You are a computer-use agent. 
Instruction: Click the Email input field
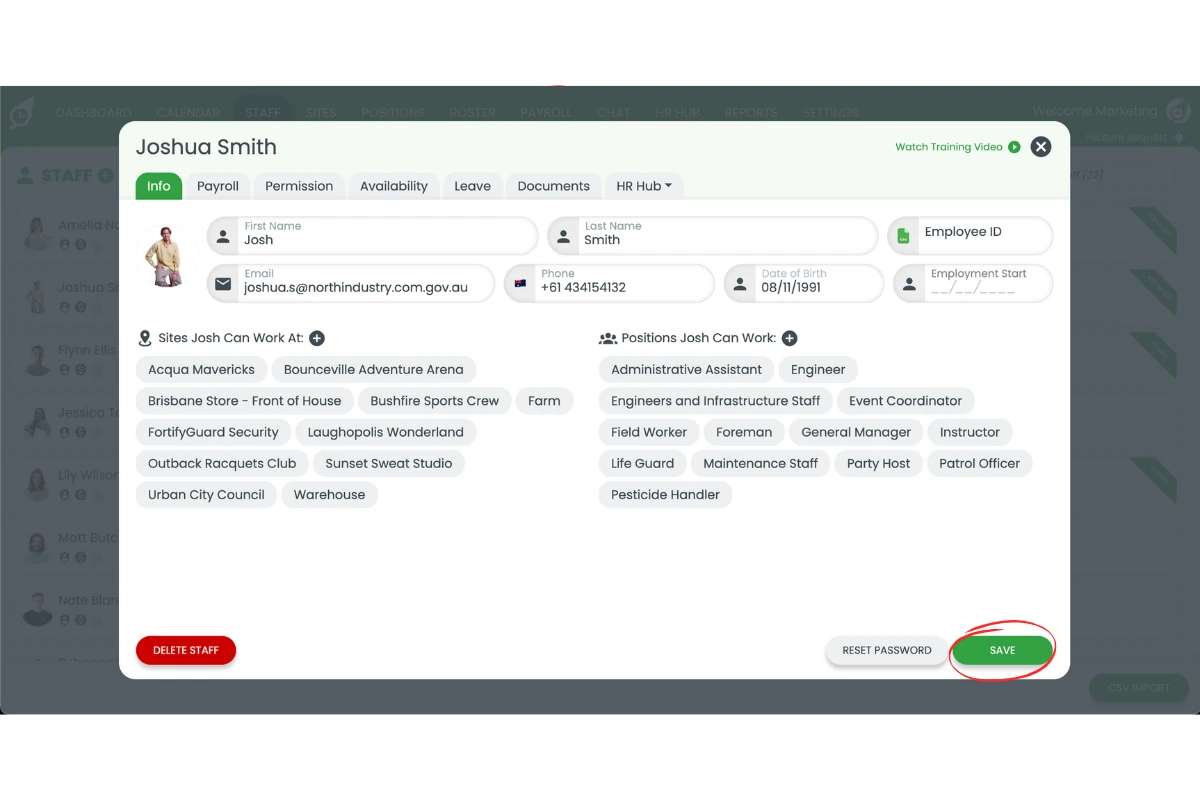(x=351, y=283)
